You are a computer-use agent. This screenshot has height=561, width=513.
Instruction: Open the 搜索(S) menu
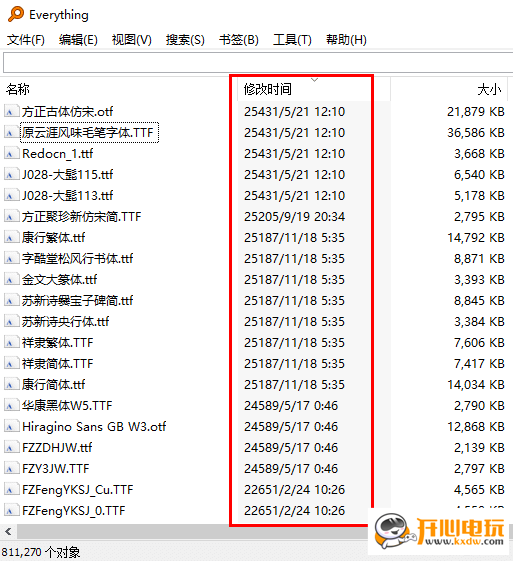[185, 39]
